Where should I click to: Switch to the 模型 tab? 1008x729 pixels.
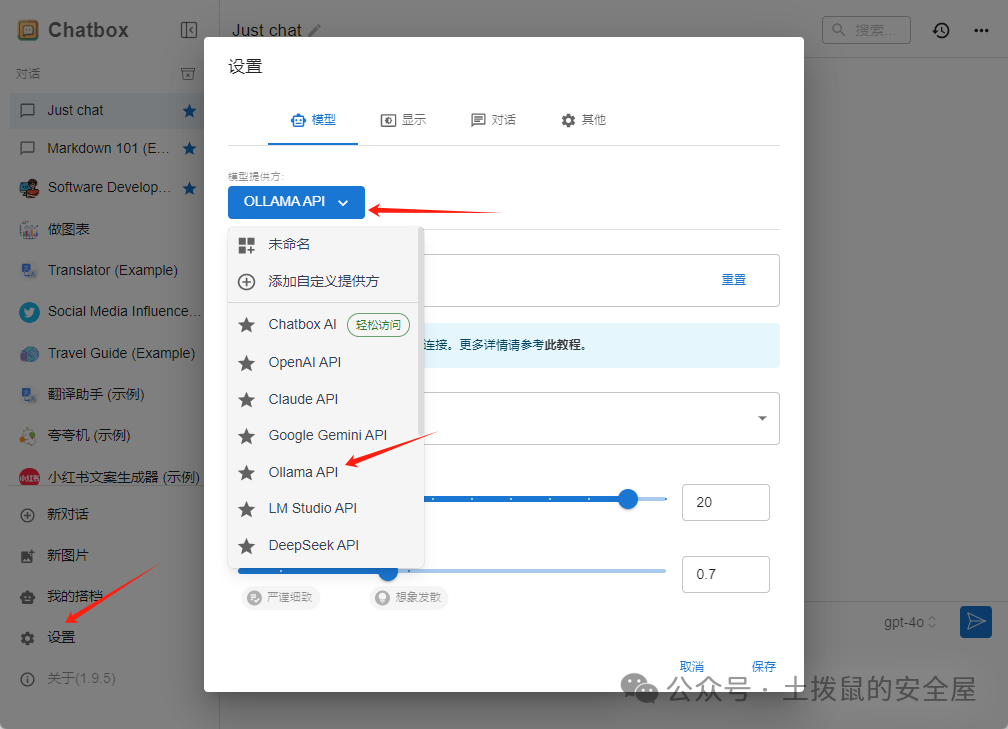click(313, 120)
